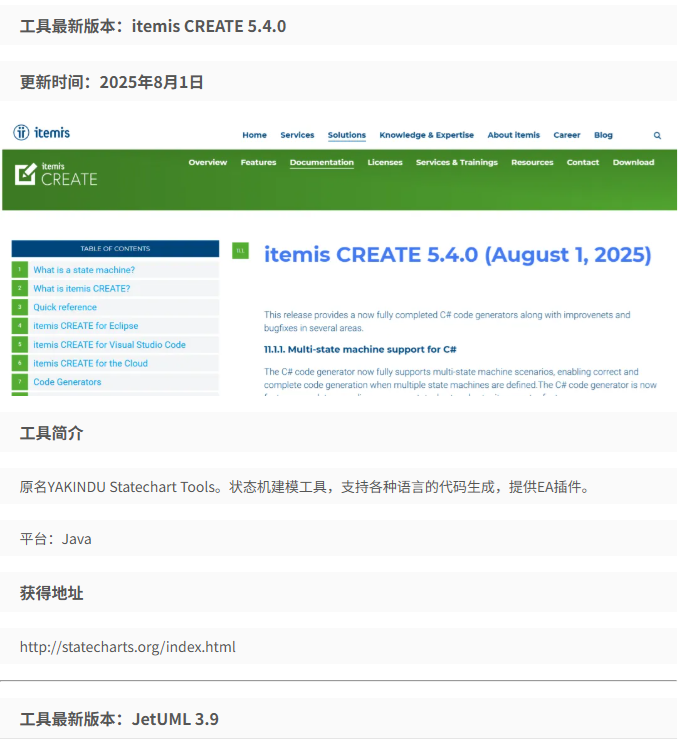The height and width of the screenshot is (740, 696).
Task: Open Services & Trainings tab
Action: (x=456, y=162)
